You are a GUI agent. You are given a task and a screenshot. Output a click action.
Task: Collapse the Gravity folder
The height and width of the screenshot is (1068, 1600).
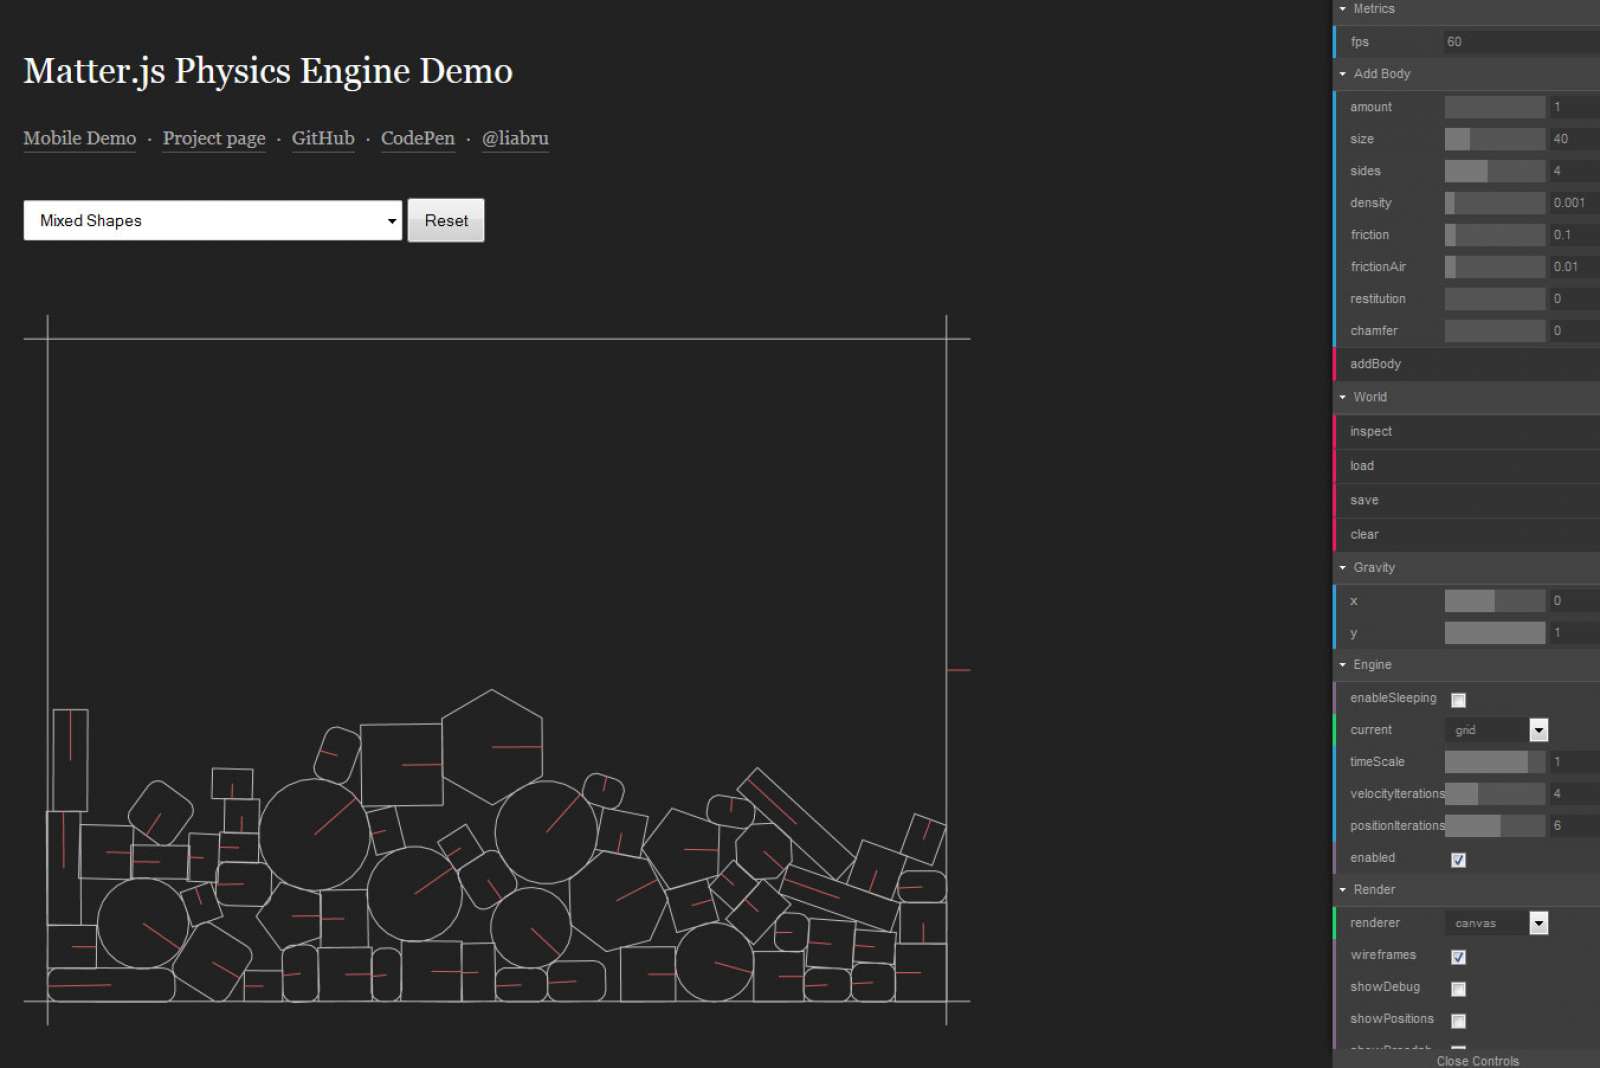click(x=1466, y=567)
